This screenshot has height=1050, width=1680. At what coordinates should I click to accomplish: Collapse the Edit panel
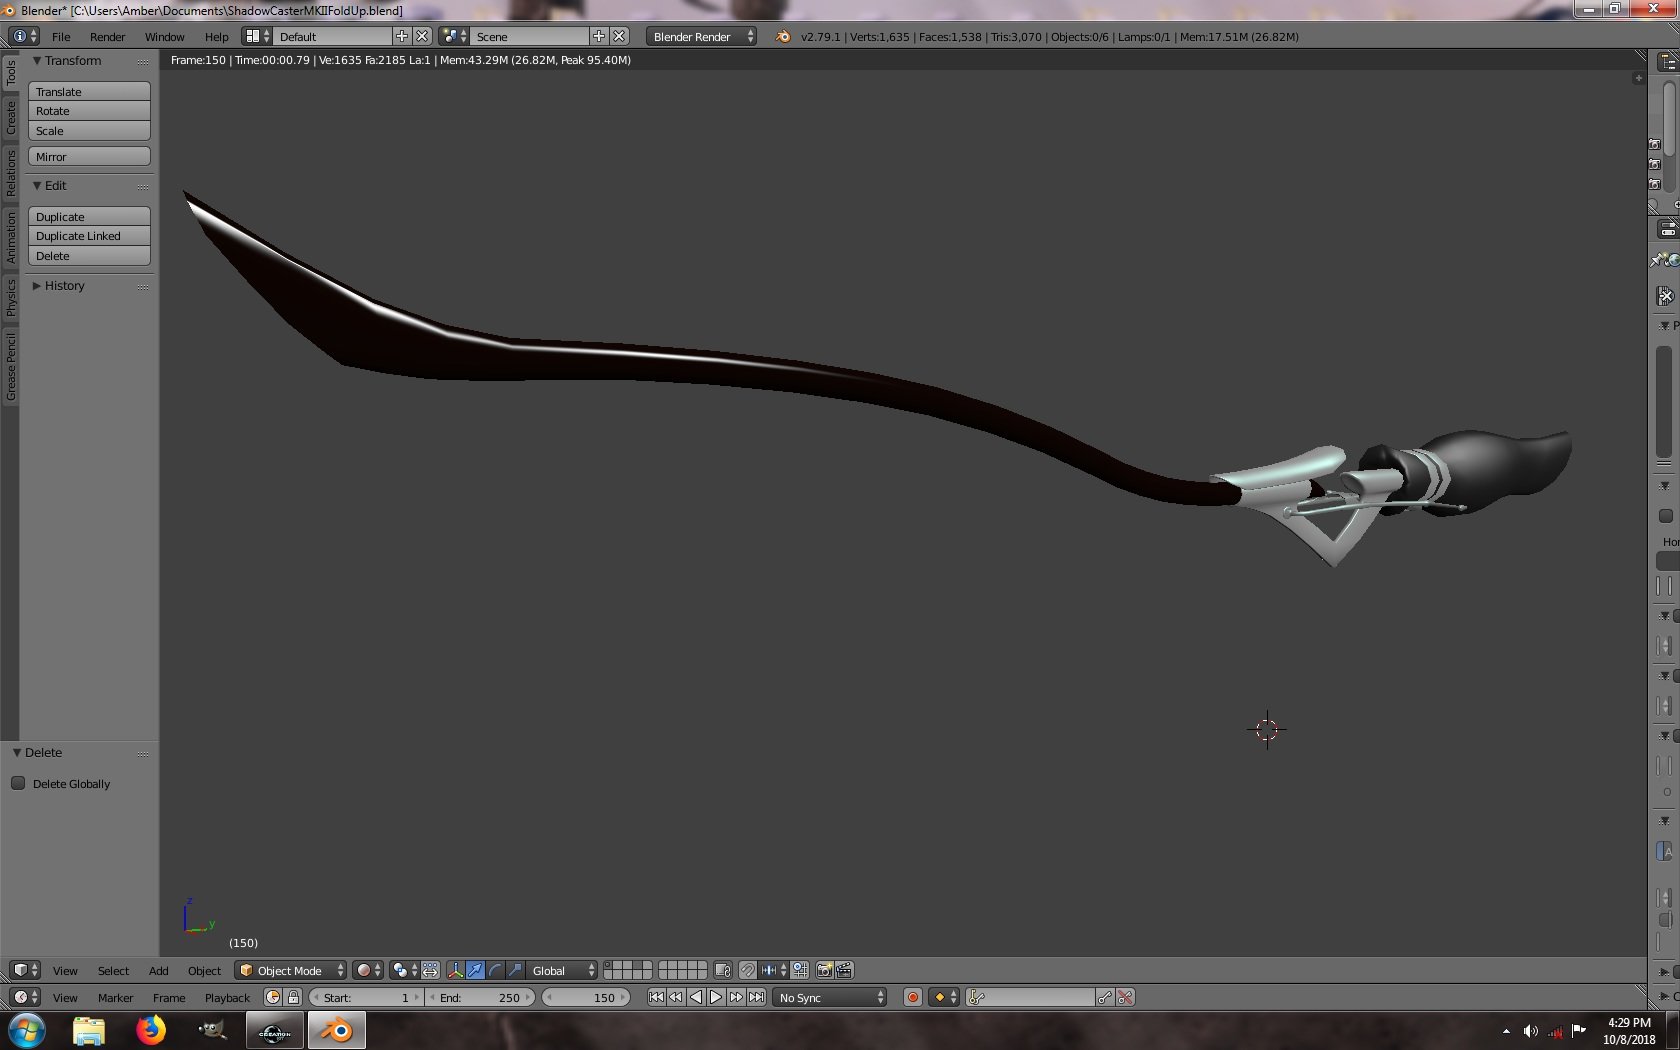coord(37,186)
